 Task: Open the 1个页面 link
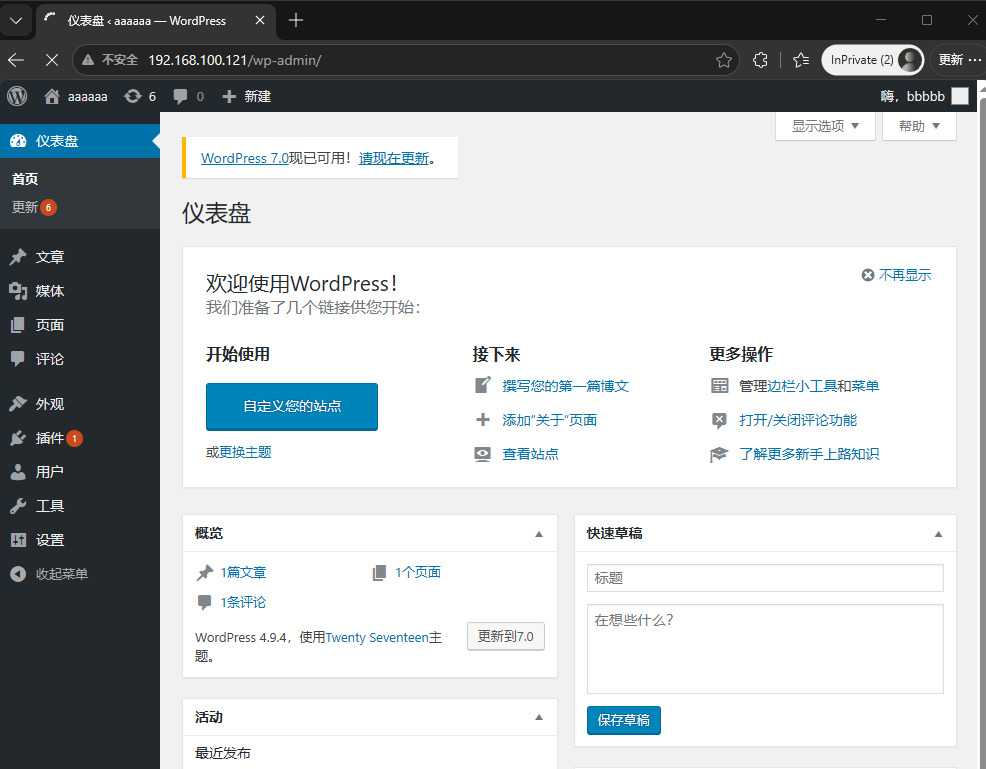(418, 572)
